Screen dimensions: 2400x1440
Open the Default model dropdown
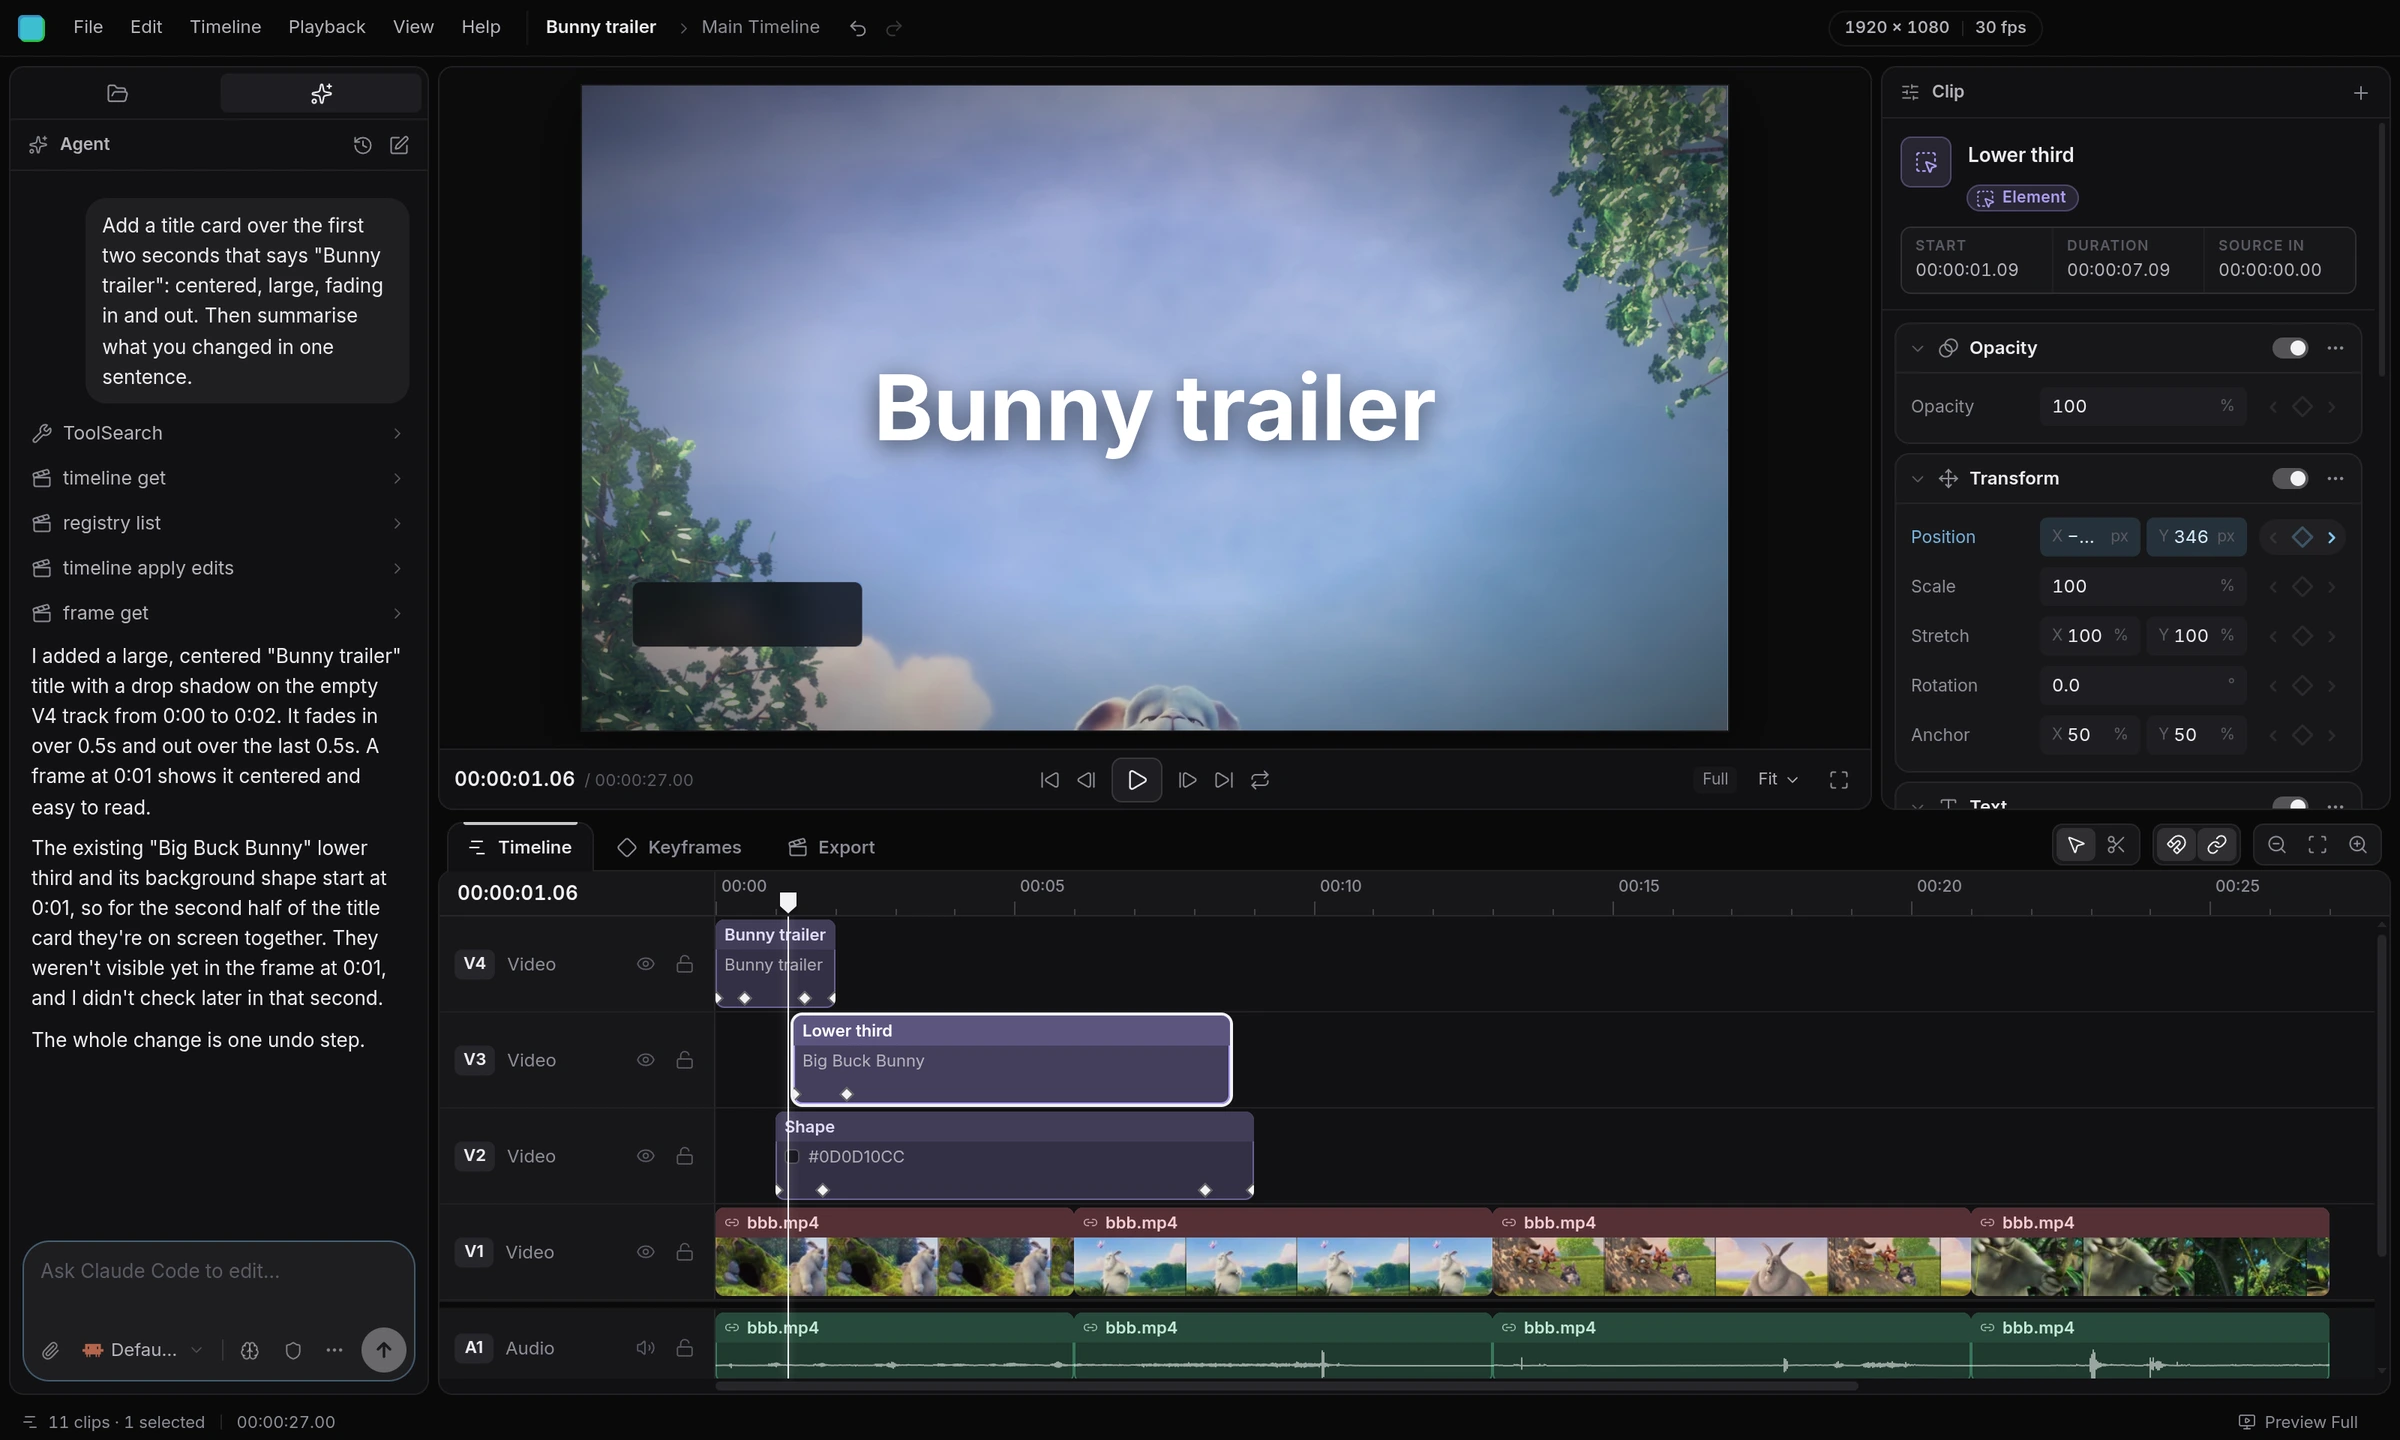pyautogui.click(x=143, y=1351)
